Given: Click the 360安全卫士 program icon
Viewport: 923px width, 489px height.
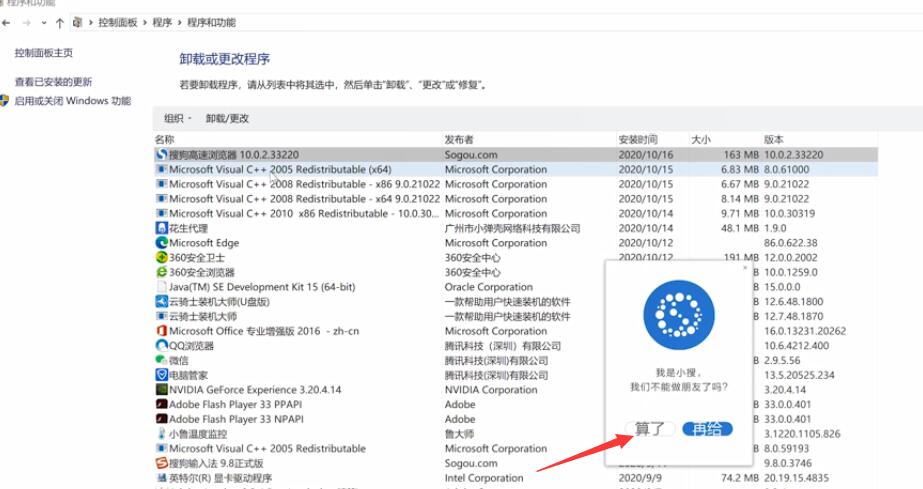Looking at the screenshot, I should [161, 258].
